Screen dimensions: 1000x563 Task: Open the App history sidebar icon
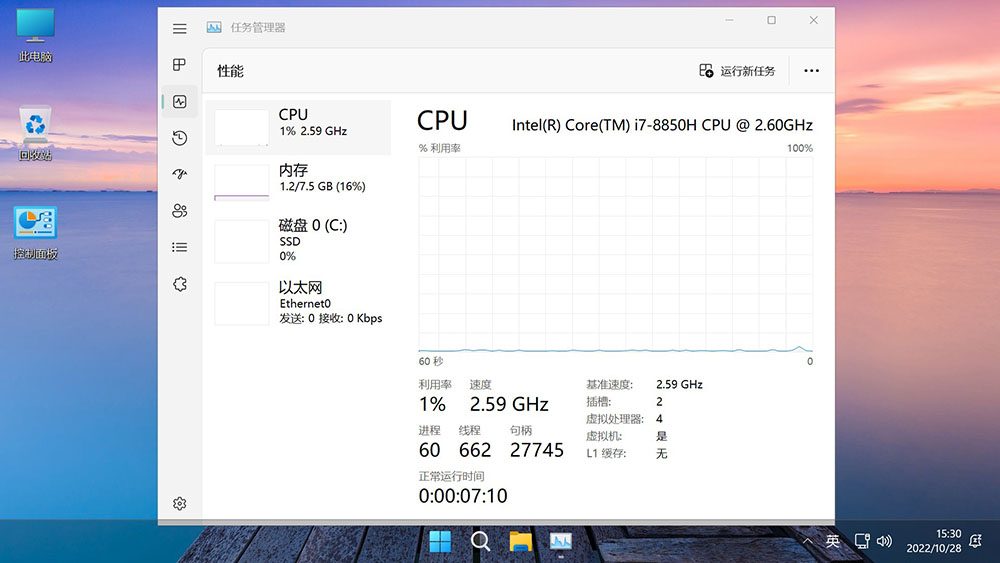[x=180, y=138]
